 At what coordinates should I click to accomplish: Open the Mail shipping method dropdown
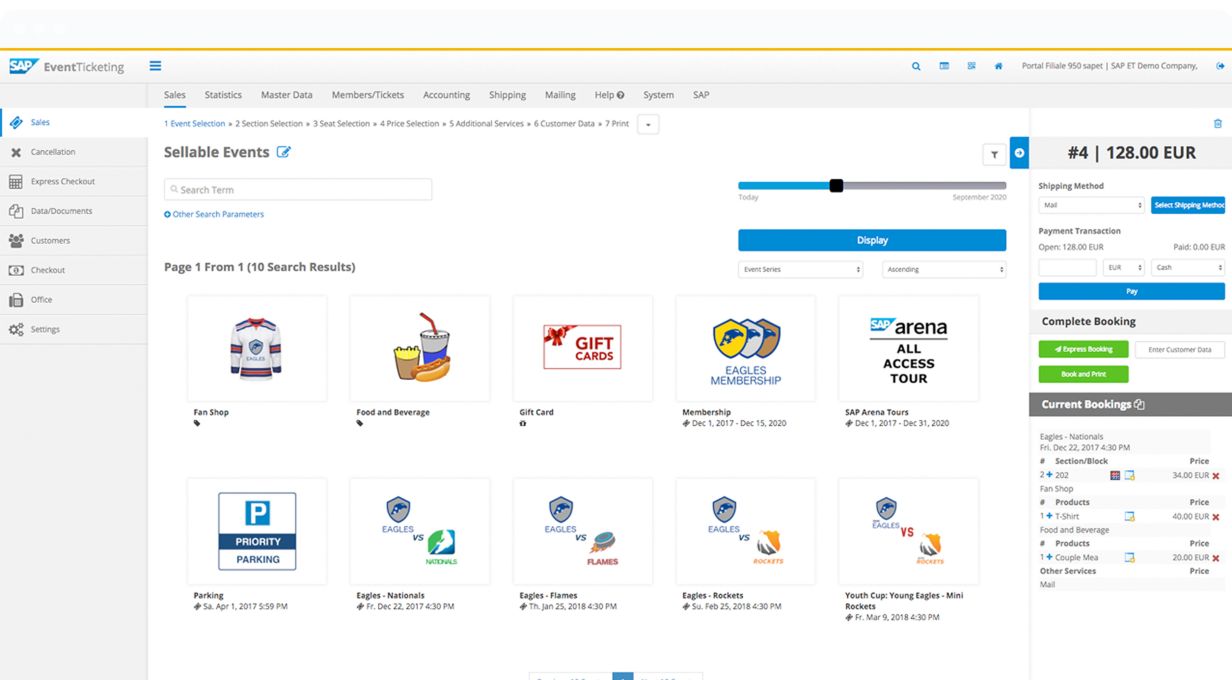1091,205
